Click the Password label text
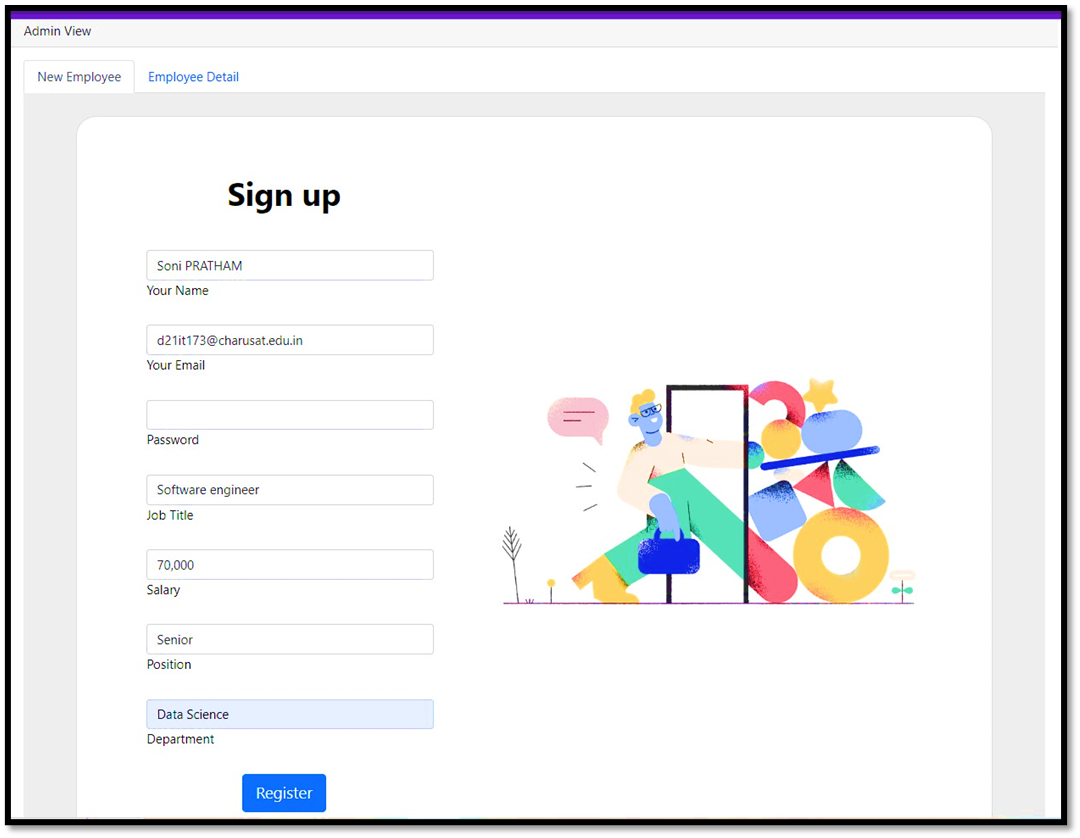 click(x=173, y=440)
